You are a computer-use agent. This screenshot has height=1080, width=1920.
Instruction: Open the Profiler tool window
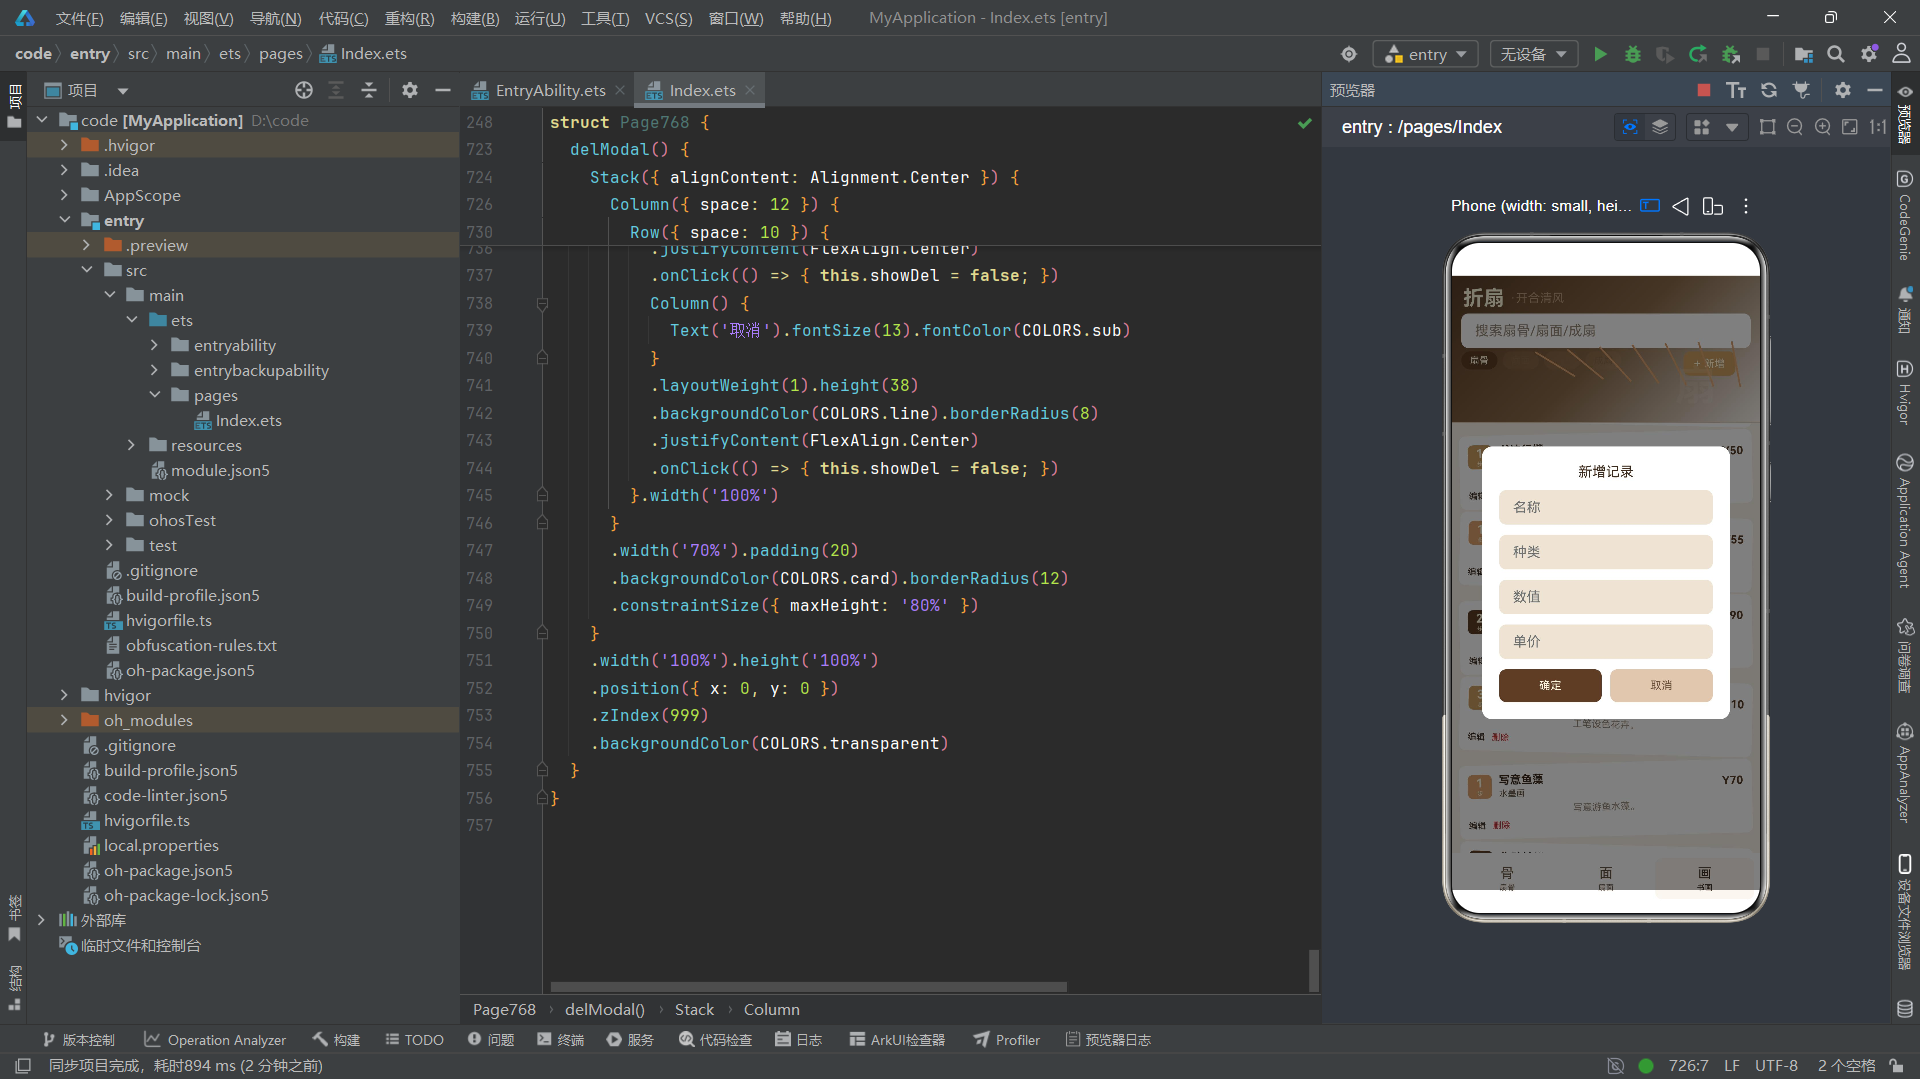pyautogui.click(x=1007, y=1040)
